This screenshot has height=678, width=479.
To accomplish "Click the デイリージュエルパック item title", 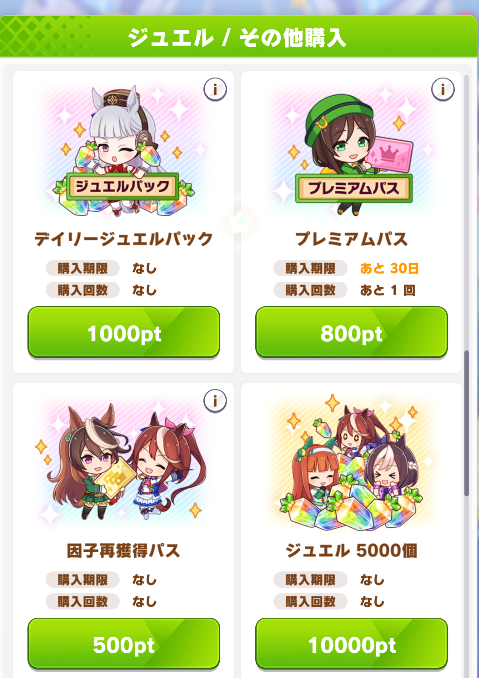I will point(124,239).
